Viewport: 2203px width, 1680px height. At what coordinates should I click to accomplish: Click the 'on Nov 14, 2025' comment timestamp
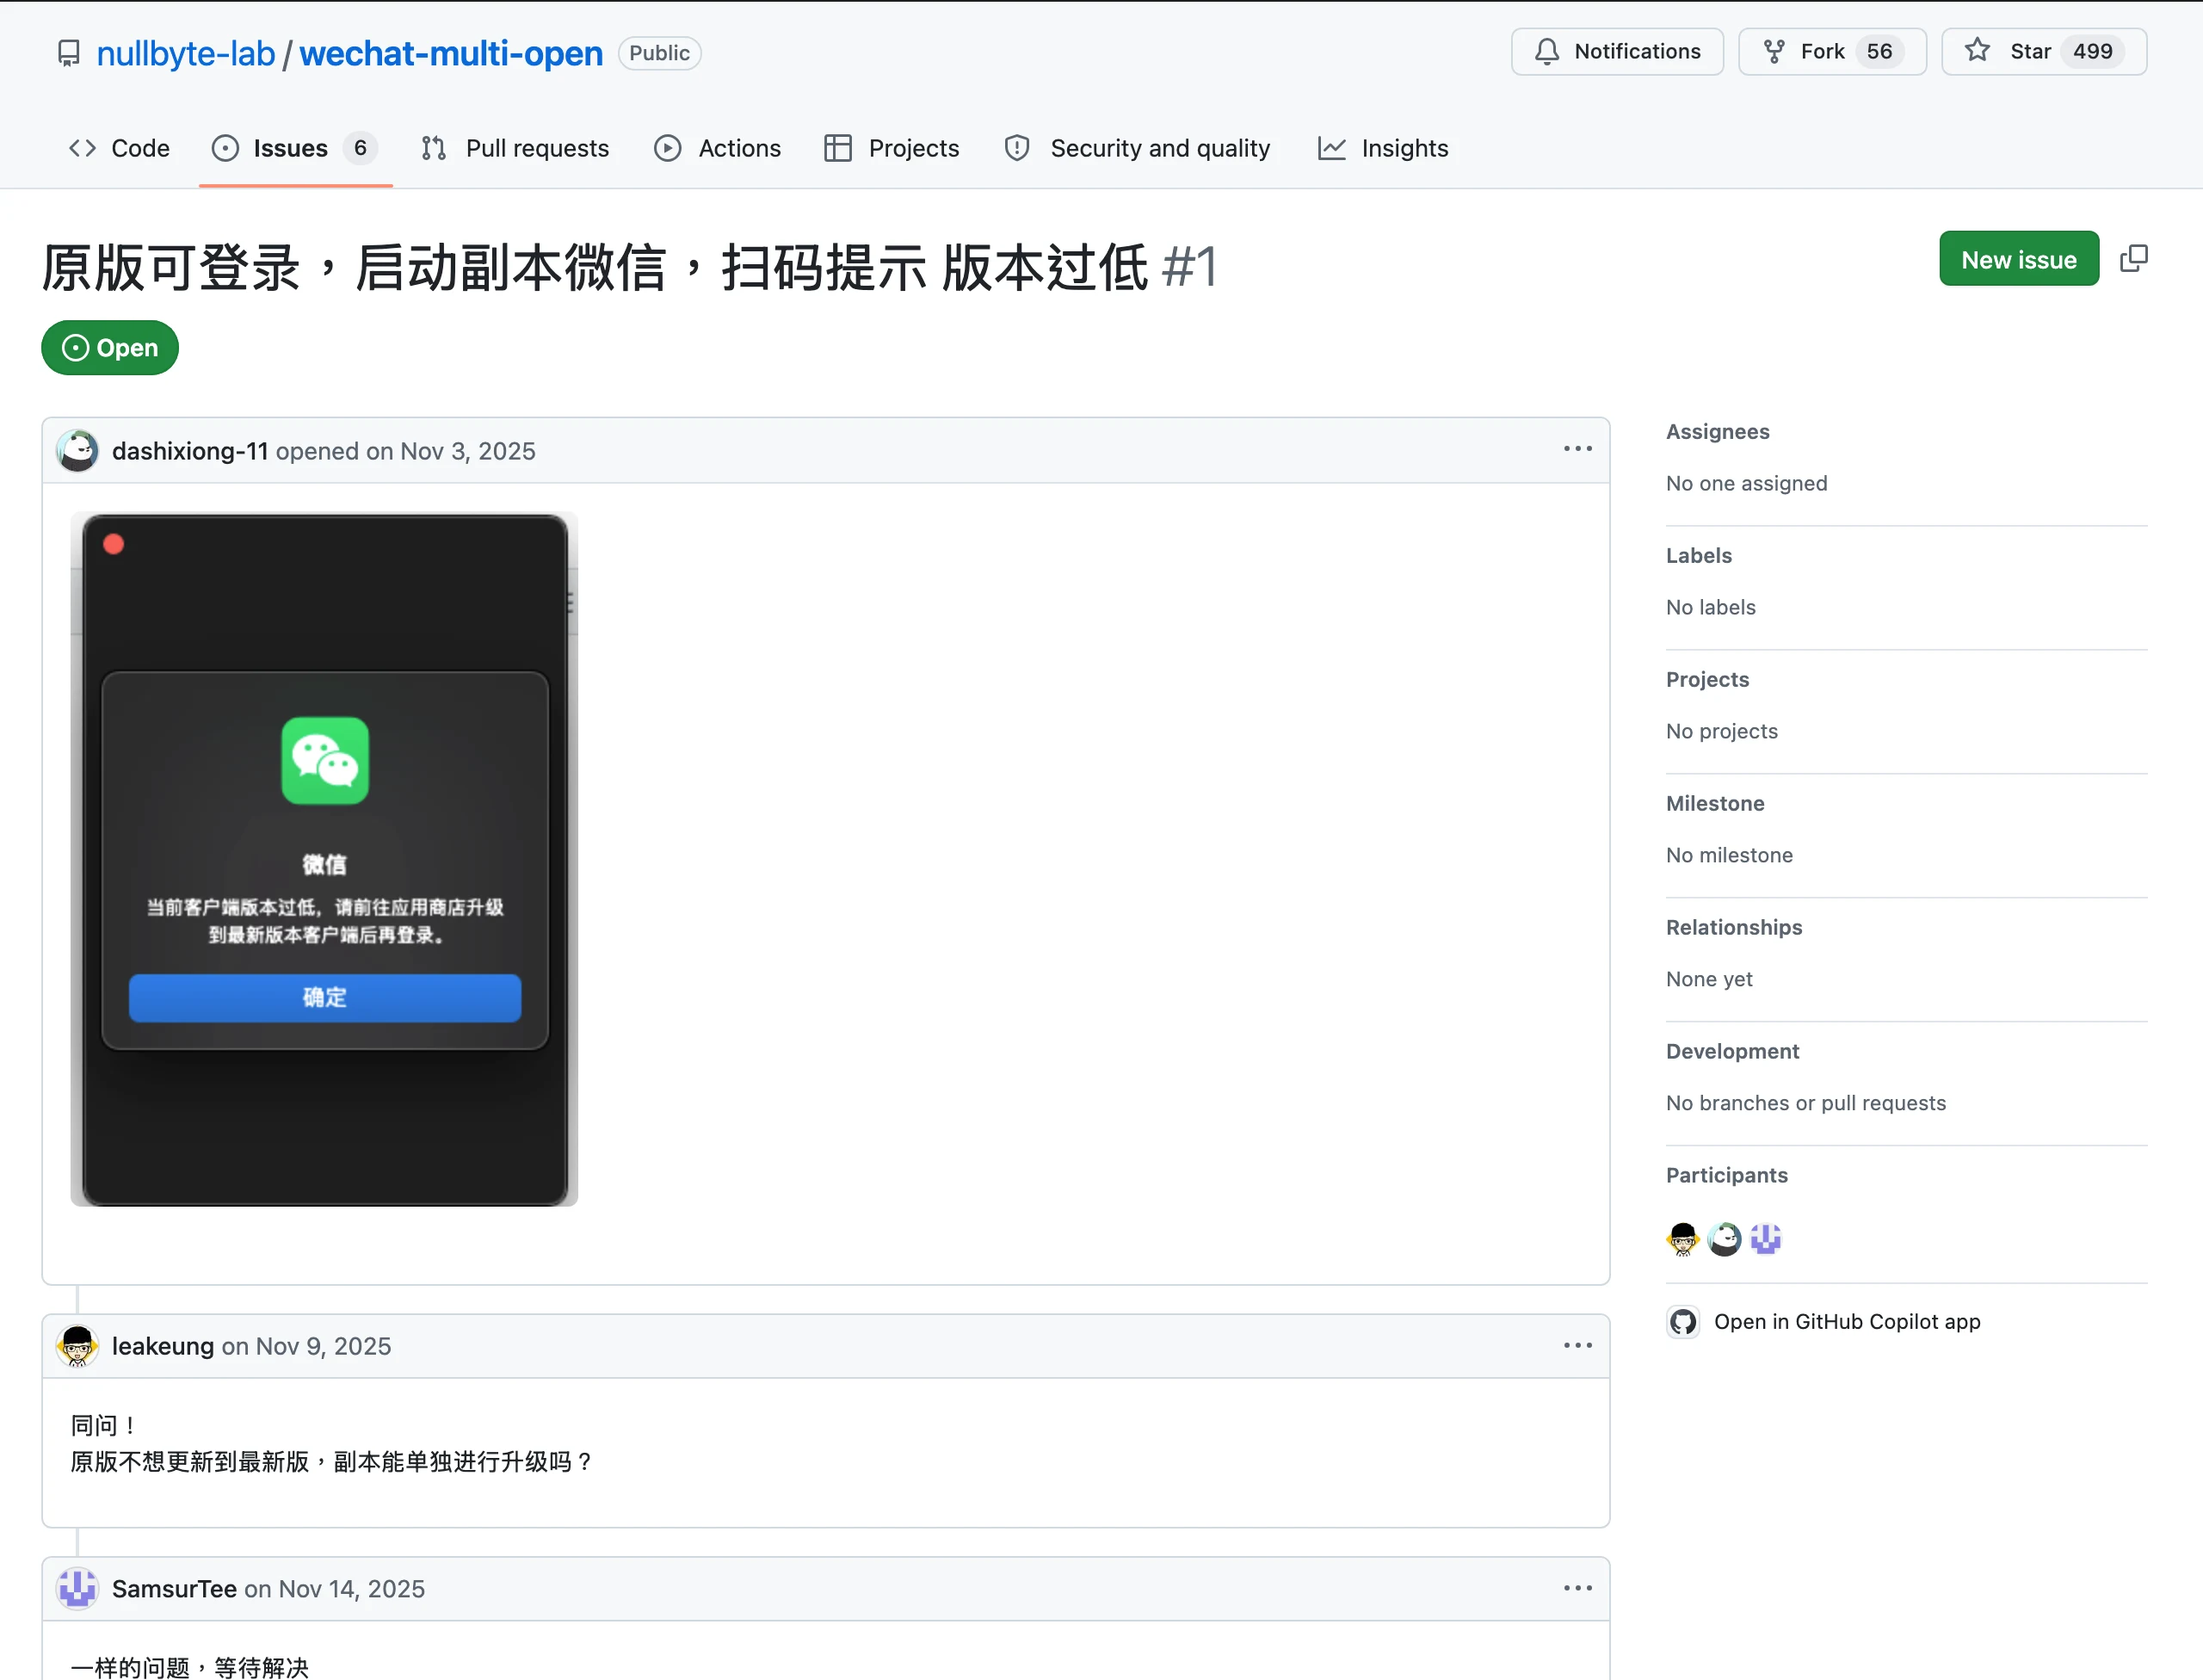click(335, 1589)
